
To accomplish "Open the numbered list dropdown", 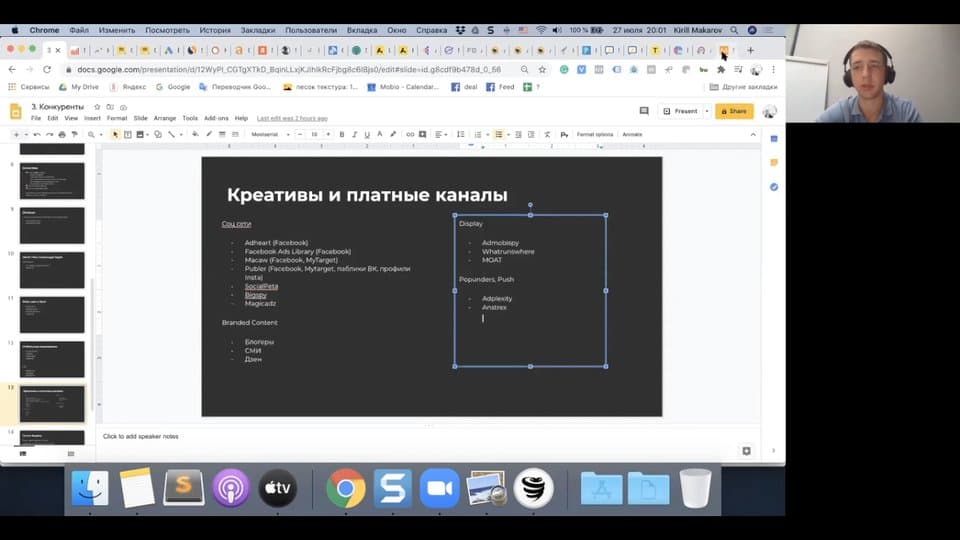I will (487, 135).
